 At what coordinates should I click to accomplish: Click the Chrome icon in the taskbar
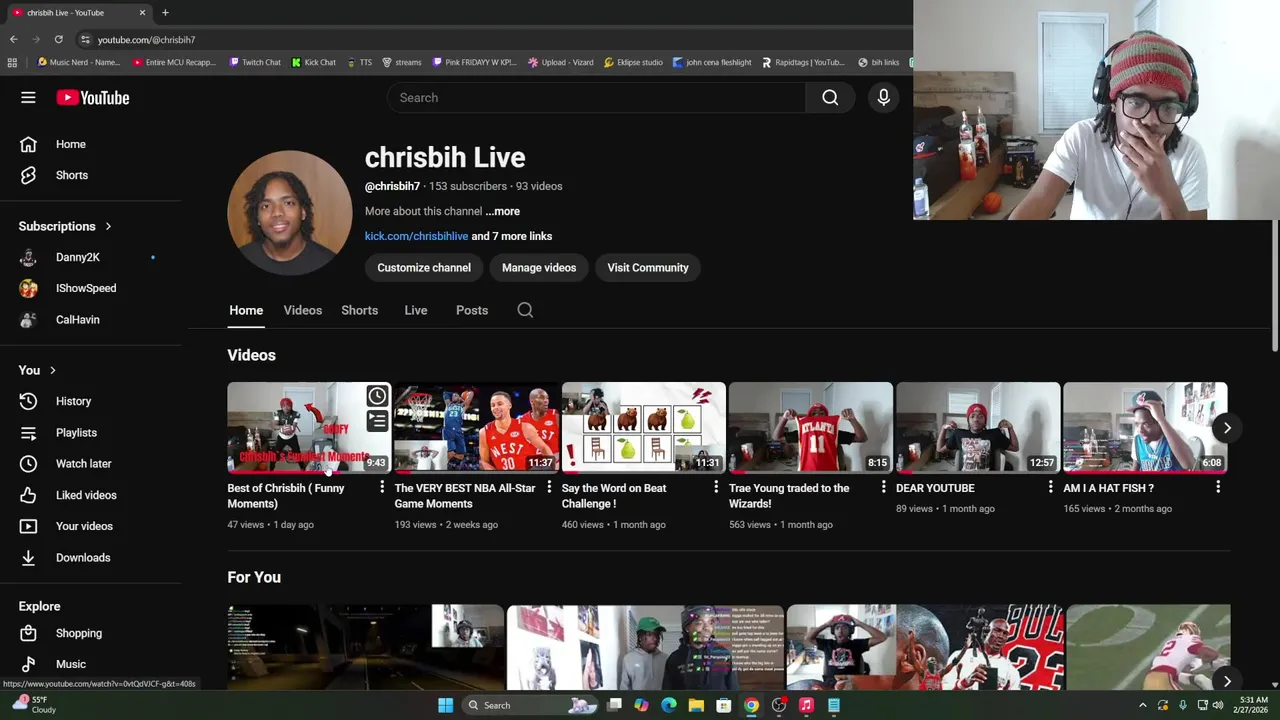751,705
